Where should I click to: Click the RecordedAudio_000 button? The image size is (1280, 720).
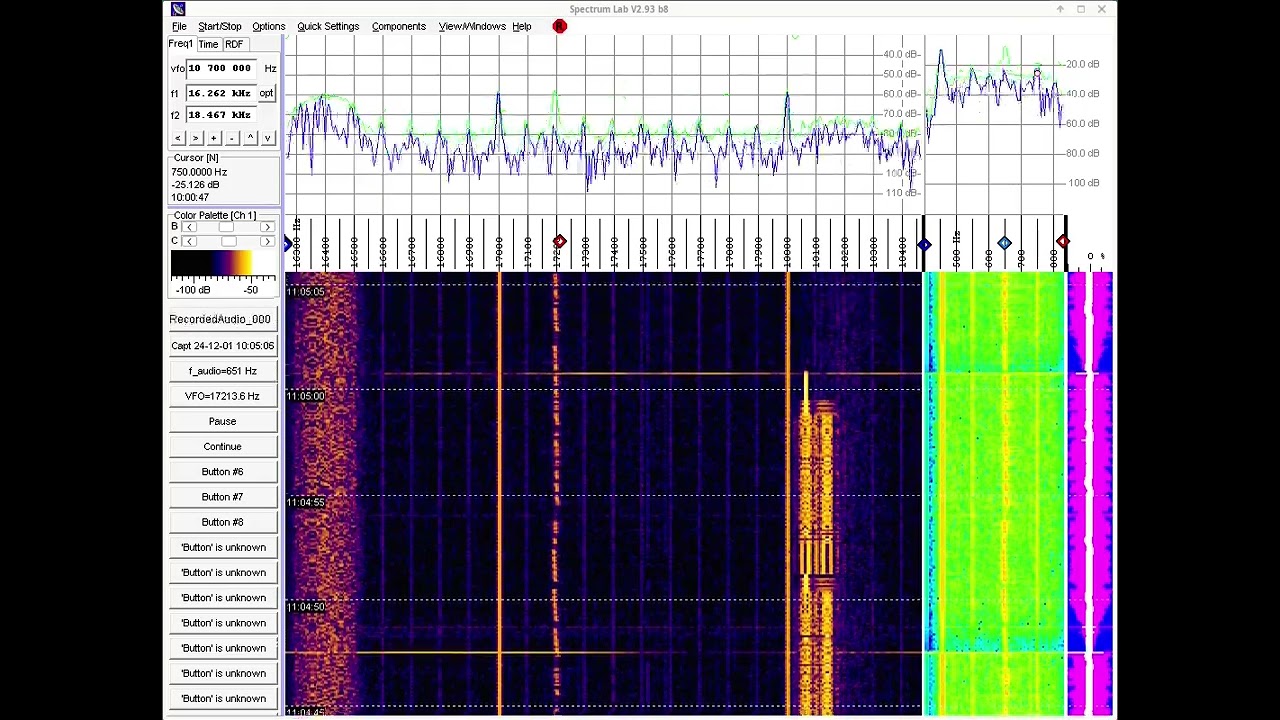pos(222,319)
